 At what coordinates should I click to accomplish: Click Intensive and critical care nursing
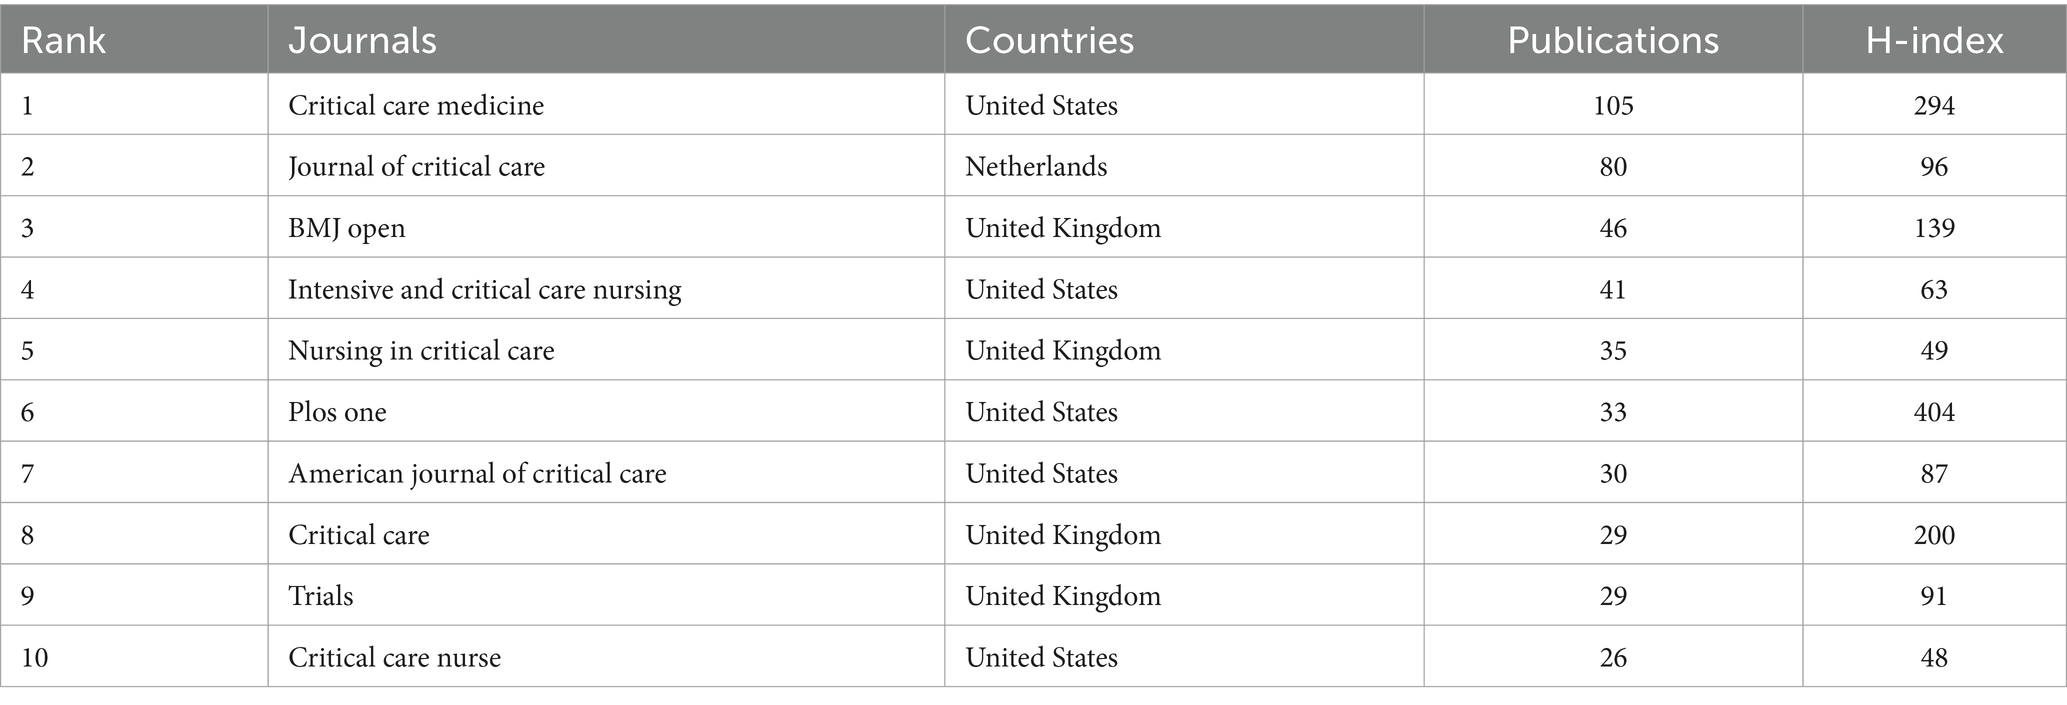[x=484, y=290]
